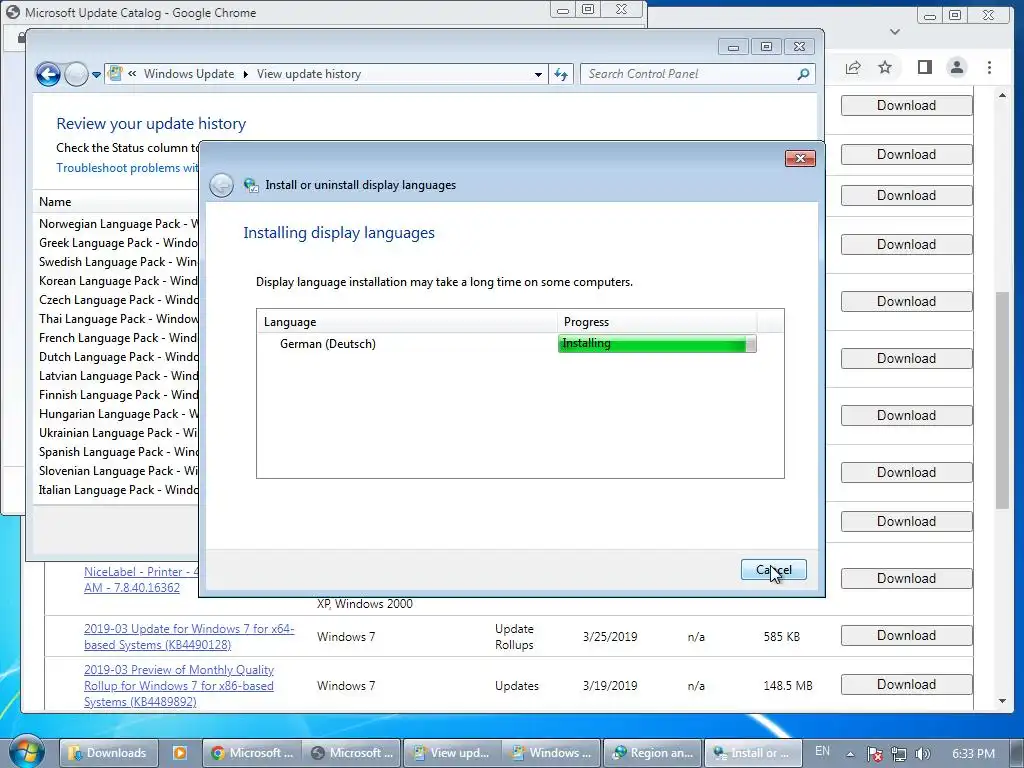Screen dimensions: 1024x768
Task: Switch to the View upd... taskbar window
Action: [452, 753]
